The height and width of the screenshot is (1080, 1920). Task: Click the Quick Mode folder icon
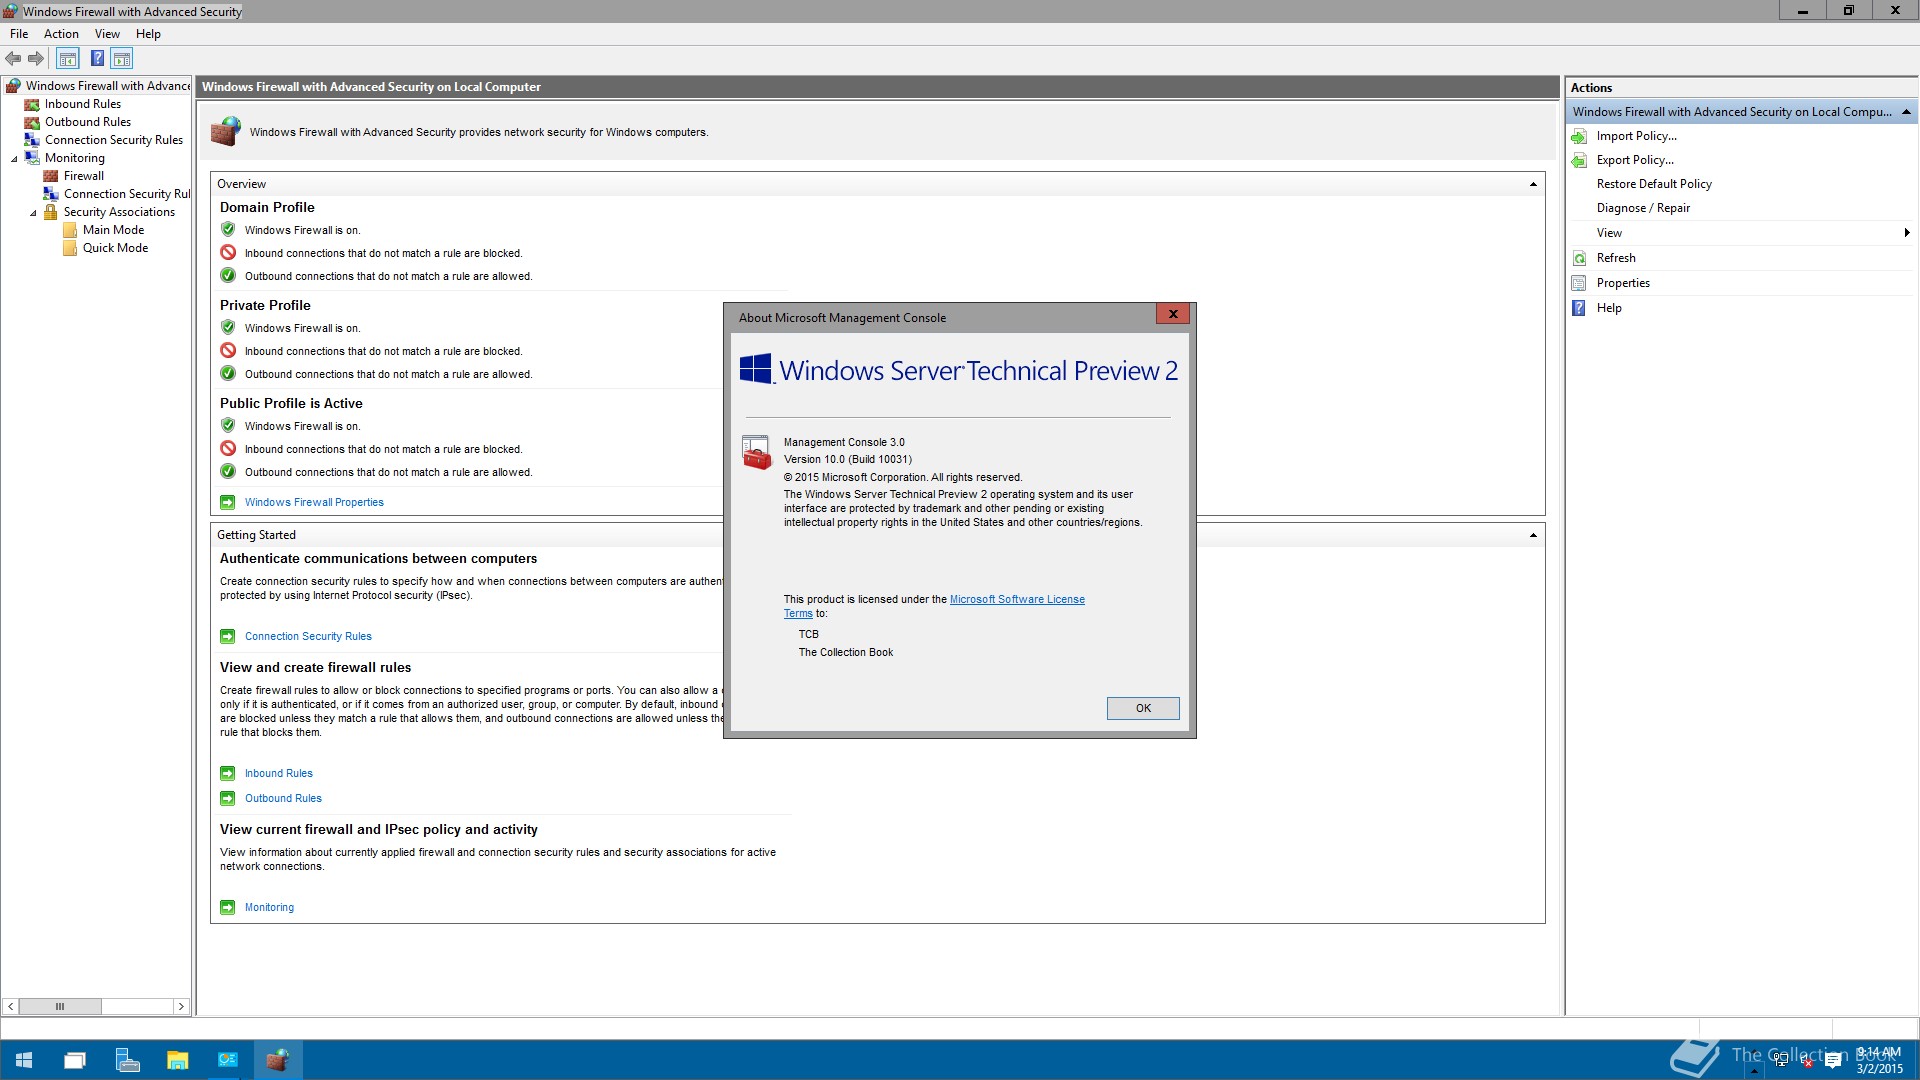[x=70, y=248]
